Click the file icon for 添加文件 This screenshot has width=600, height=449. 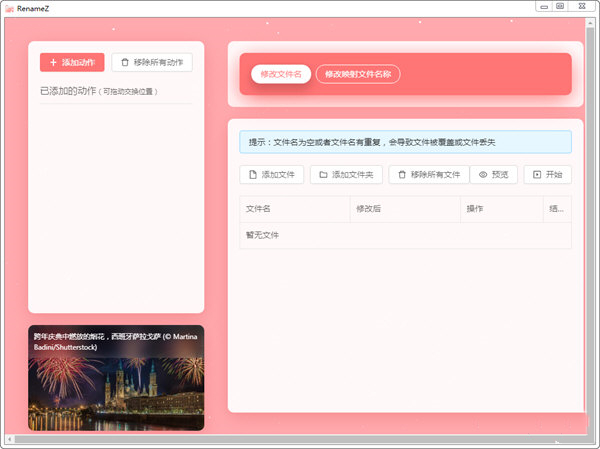click(251, 175)
